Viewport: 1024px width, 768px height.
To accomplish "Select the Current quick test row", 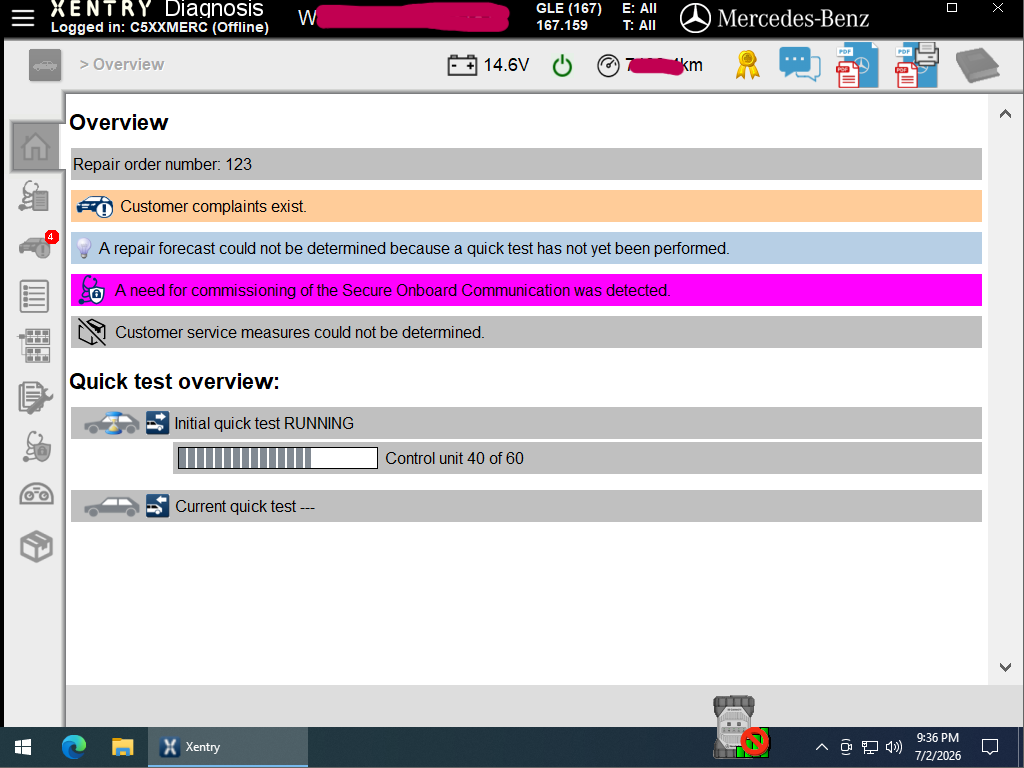I will [x=526, y=506].
